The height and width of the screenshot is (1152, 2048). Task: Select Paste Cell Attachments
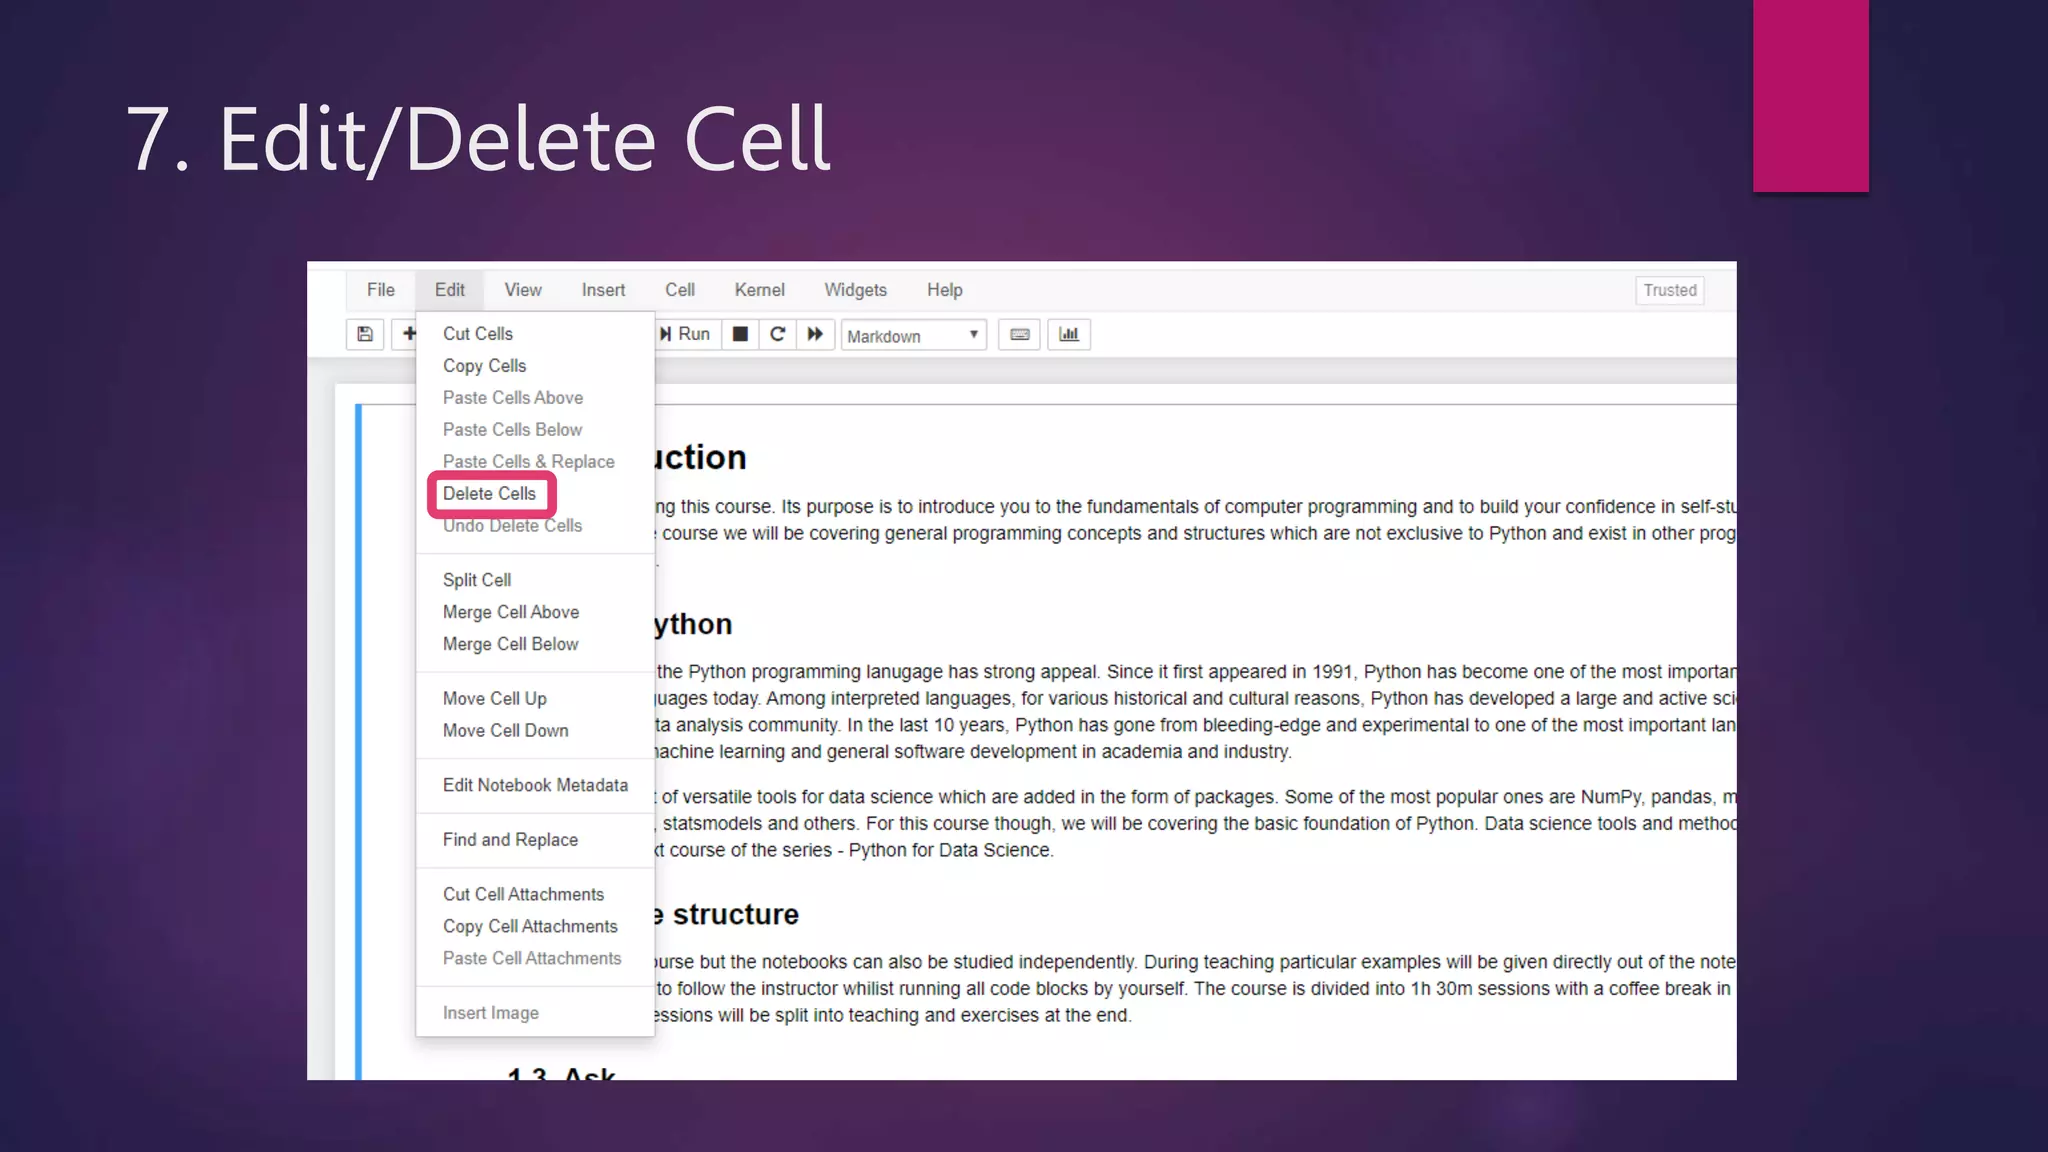pyautogui.click(x=535, y=958)
